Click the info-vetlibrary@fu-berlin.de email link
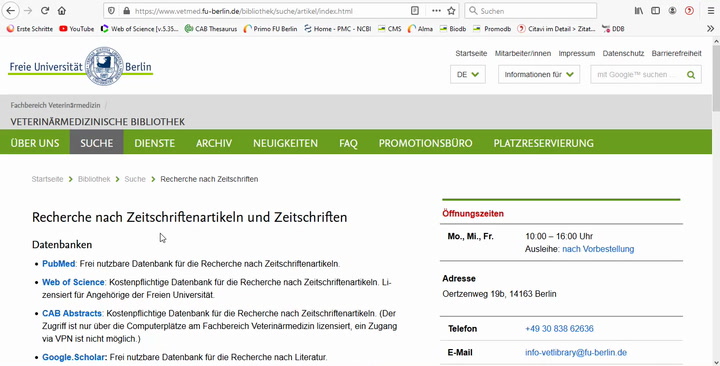 tap(576, 352)
